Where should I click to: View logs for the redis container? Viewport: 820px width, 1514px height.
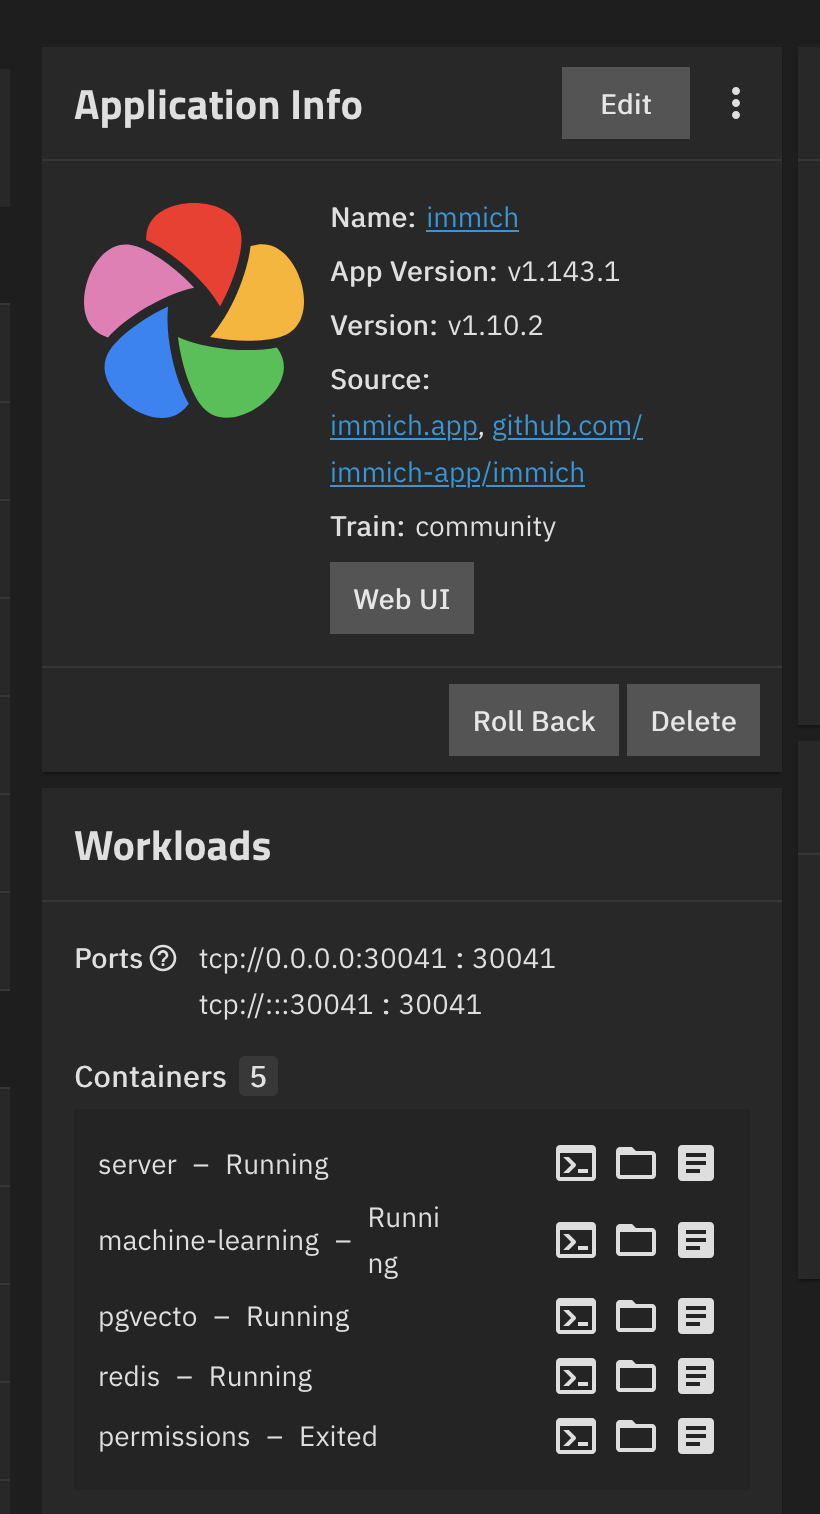click(x=696, y=1377)
